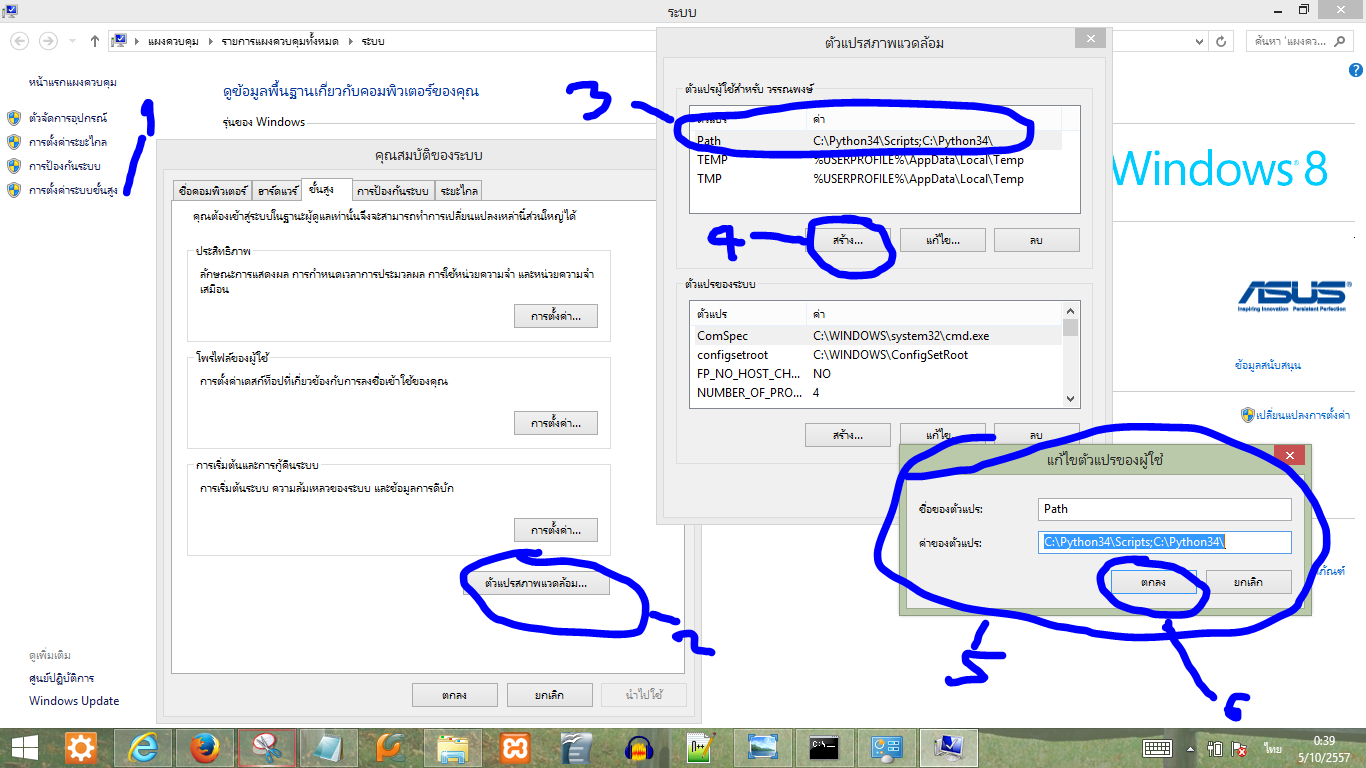Open การเริ่มต้นและการกู้คืนระบบ การตั้งค่า button
1366x768 pixels.
[556, 530]
